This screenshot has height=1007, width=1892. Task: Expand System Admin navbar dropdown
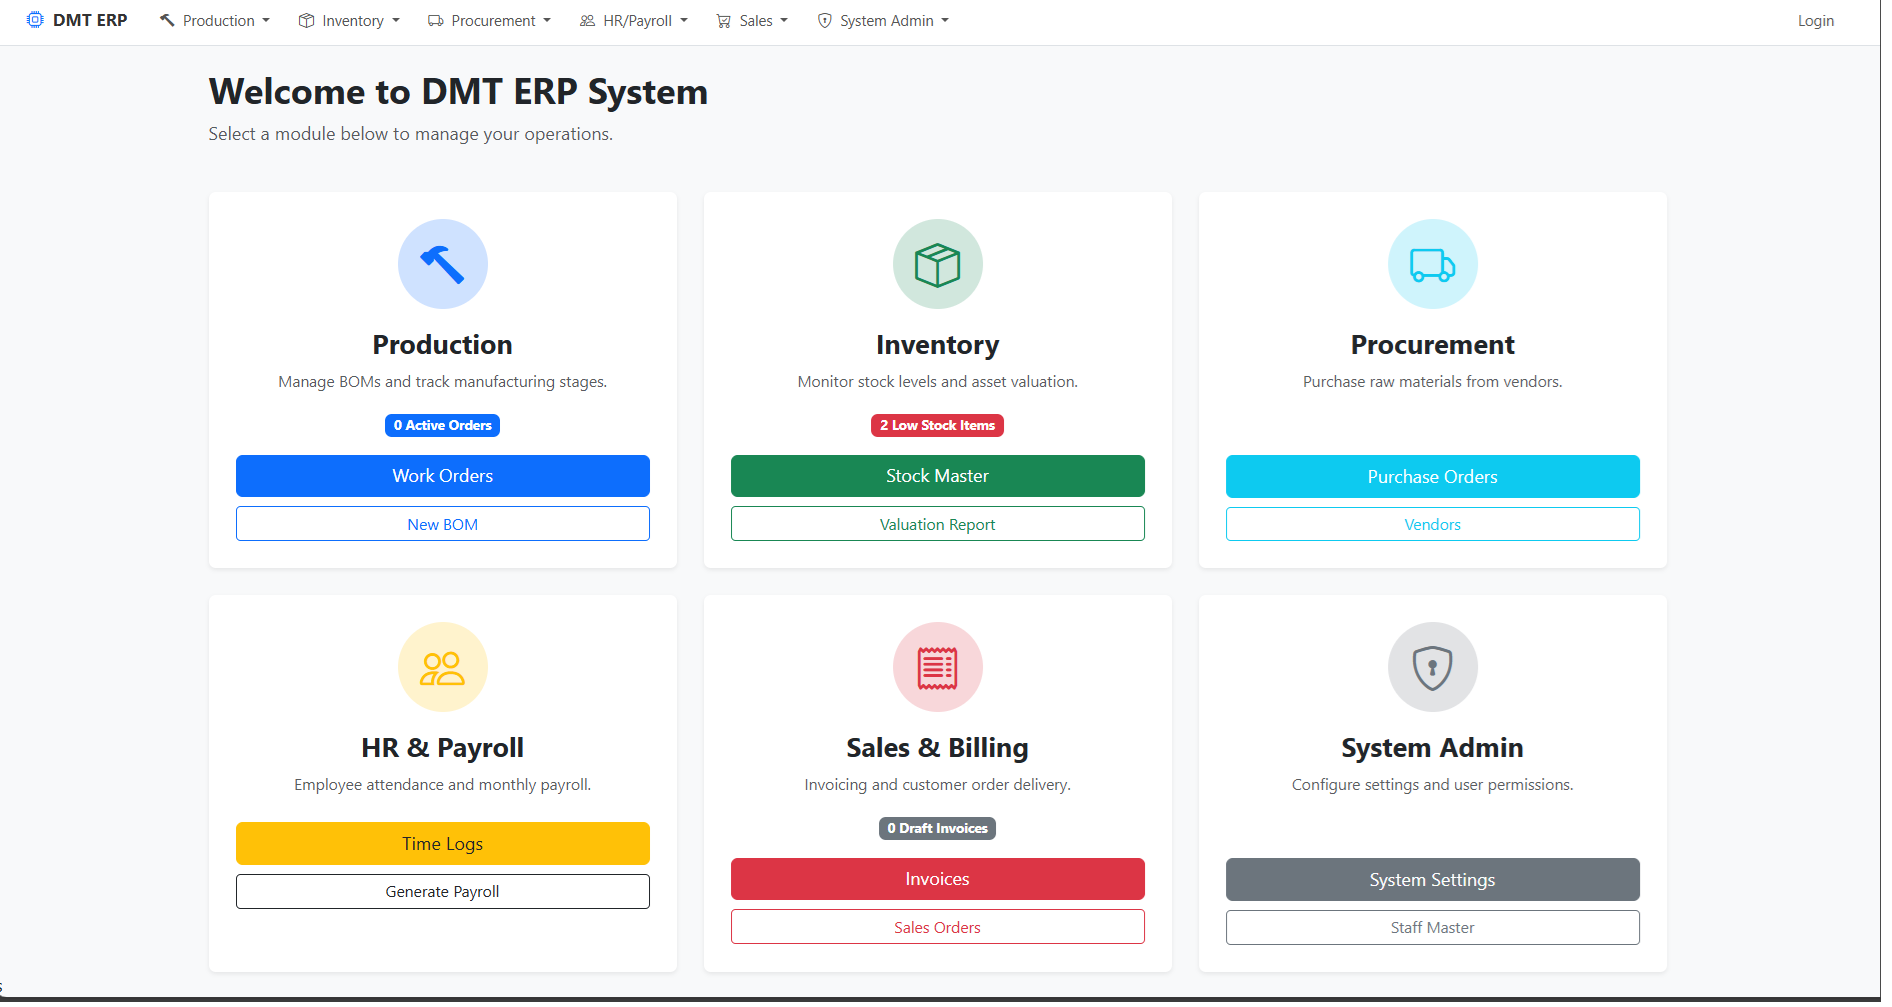click(884, 21)
